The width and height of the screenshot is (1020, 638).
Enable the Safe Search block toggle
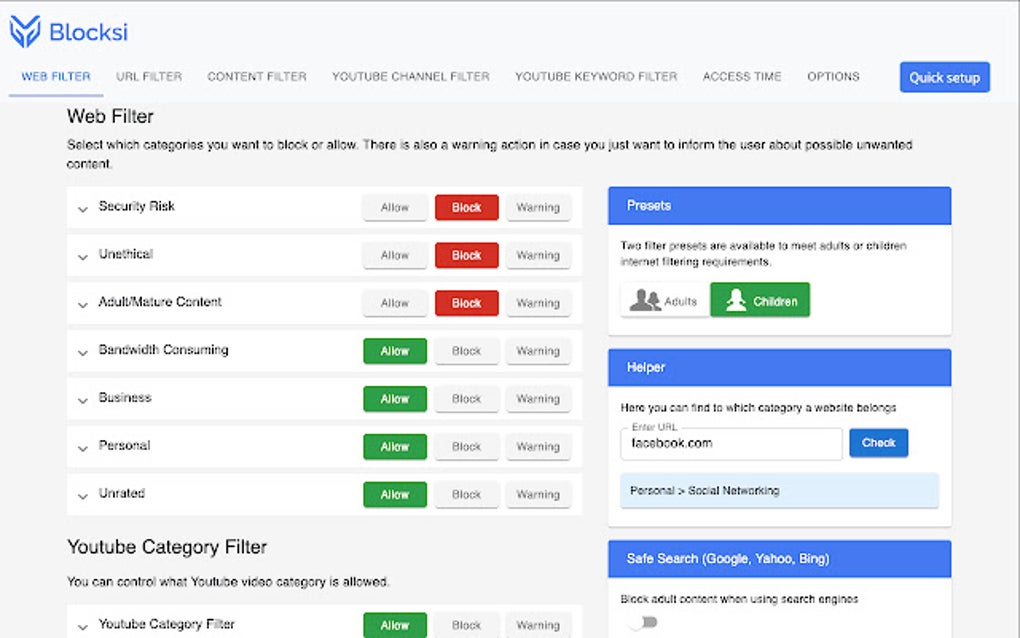coord(638,621)
